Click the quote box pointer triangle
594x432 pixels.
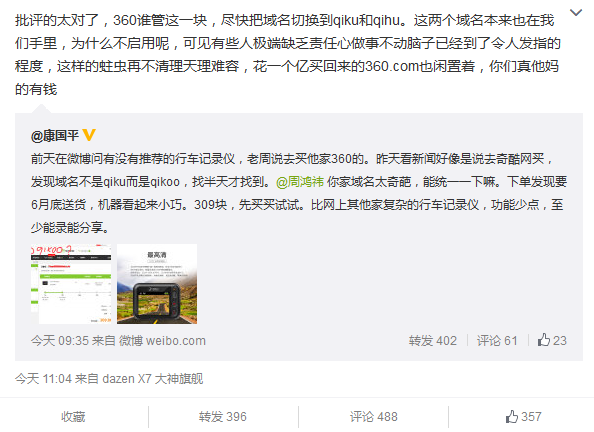pos(41,109)
